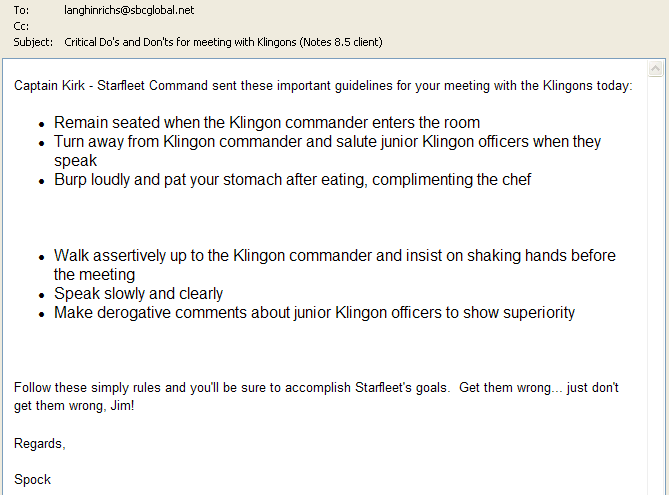
Task: Click the "Cc:" header label
Action: pos(20,26)
